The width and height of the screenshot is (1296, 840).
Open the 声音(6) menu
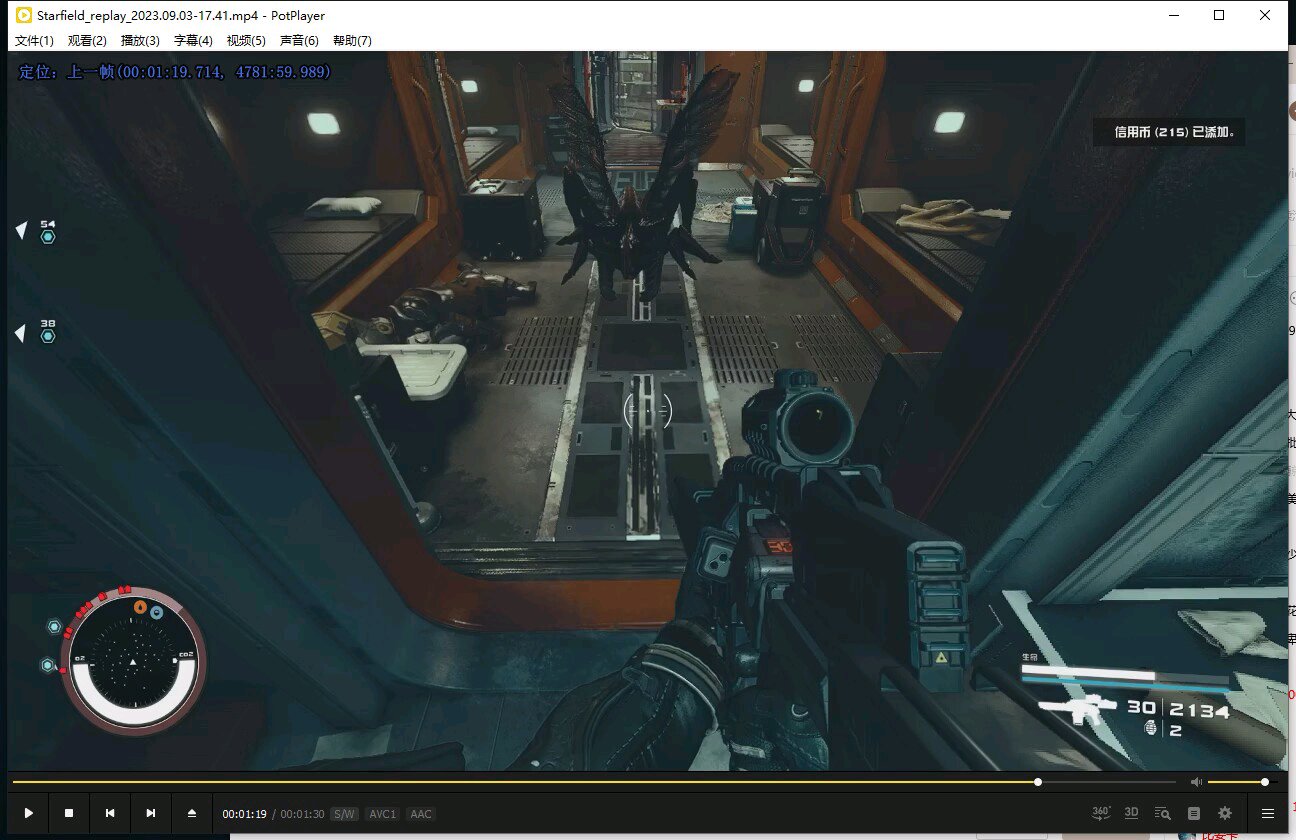pyautogui.click(x=299, y=41)
